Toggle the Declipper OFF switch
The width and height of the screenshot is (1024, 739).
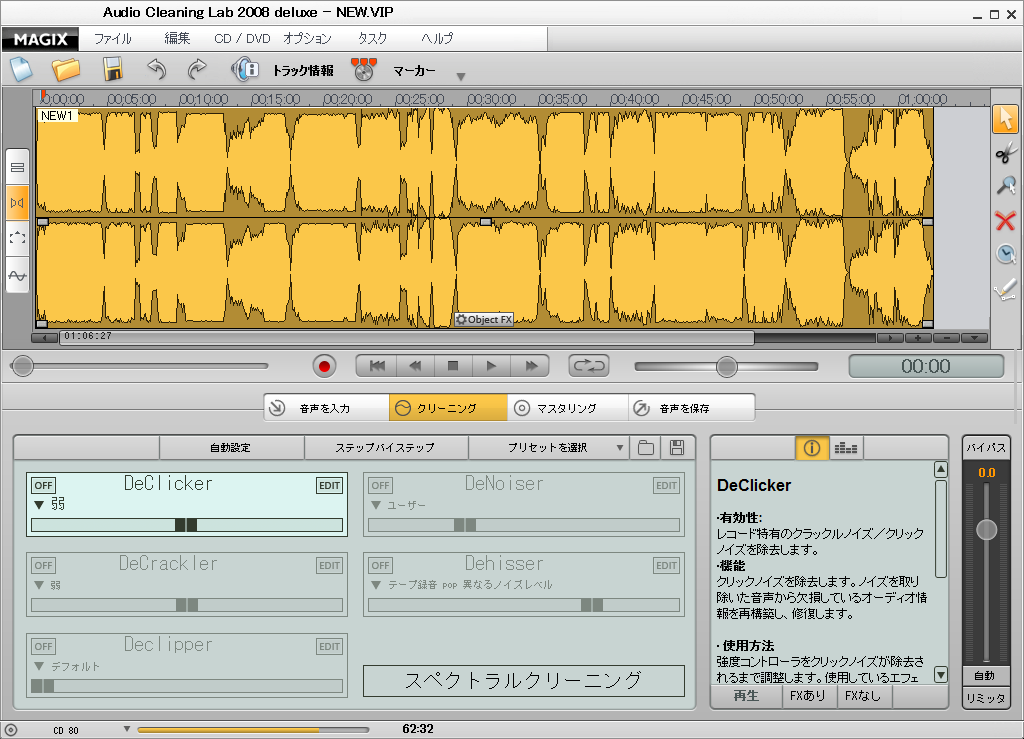[44, 646]
